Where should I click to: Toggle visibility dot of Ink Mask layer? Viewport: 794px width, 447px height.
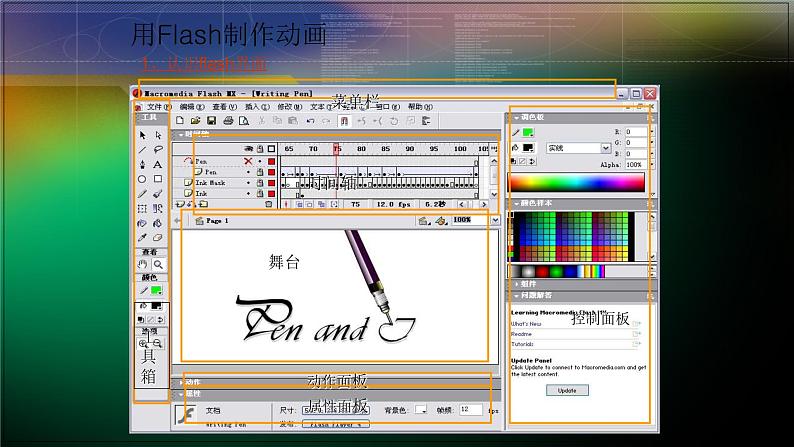[248, 183]
